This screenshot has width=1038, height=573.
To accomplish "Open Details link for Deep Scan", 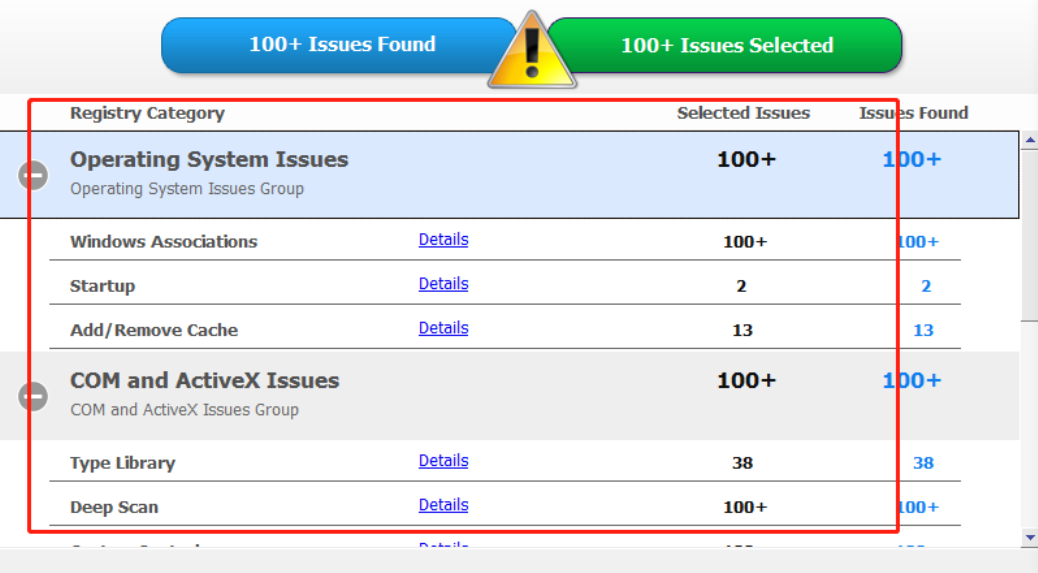I will click(444, 505).
